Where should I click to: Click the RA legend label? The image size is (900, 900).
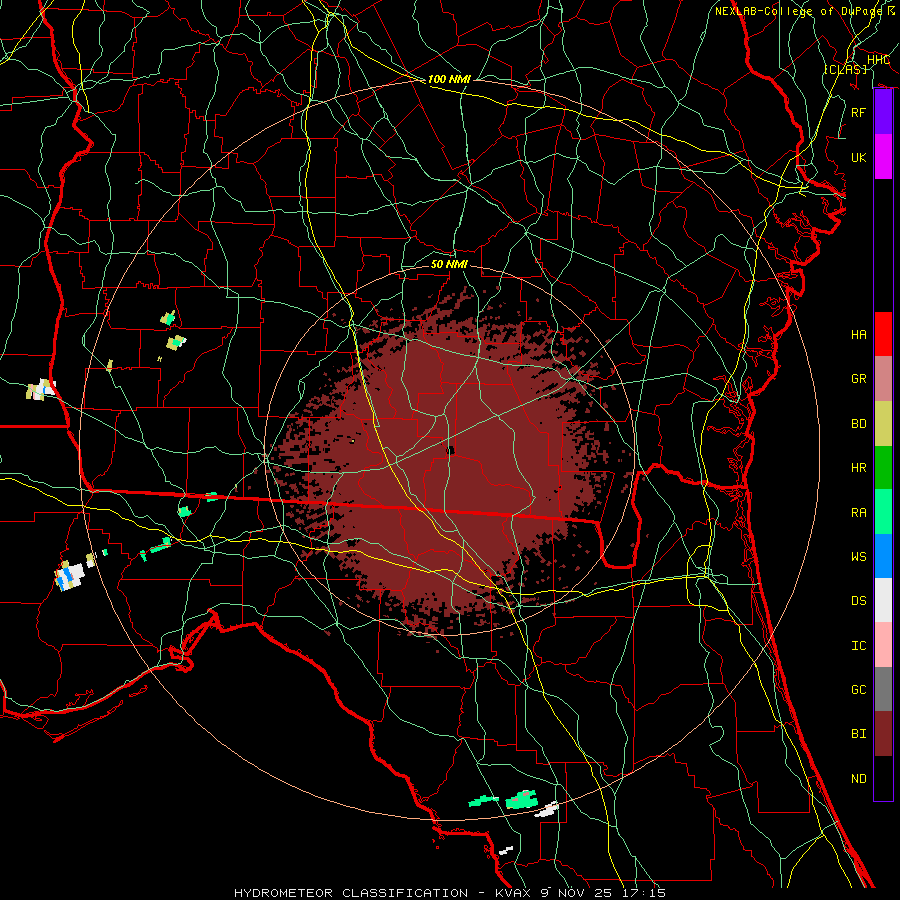(x=858, y=512)
